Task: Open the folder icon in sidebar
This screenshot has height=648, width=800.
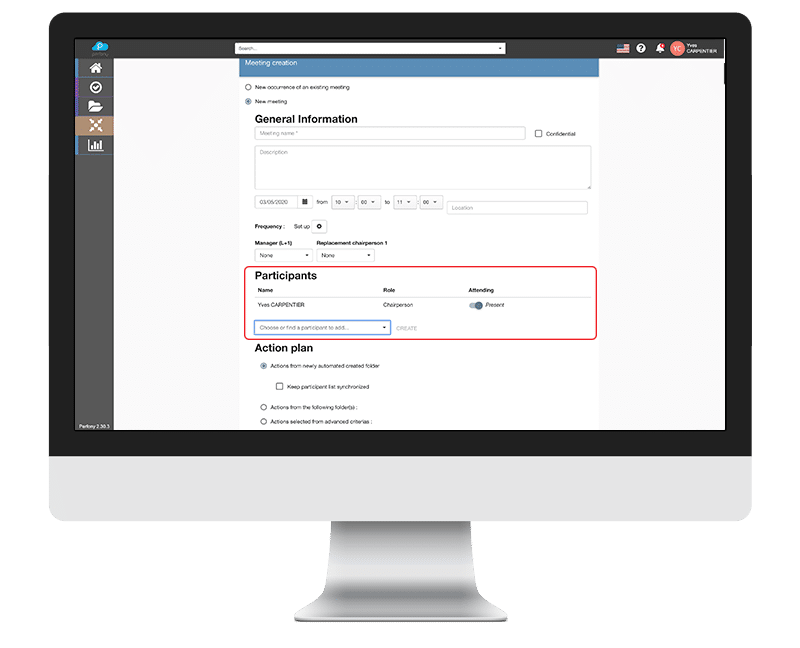Action: coord(95,106)
